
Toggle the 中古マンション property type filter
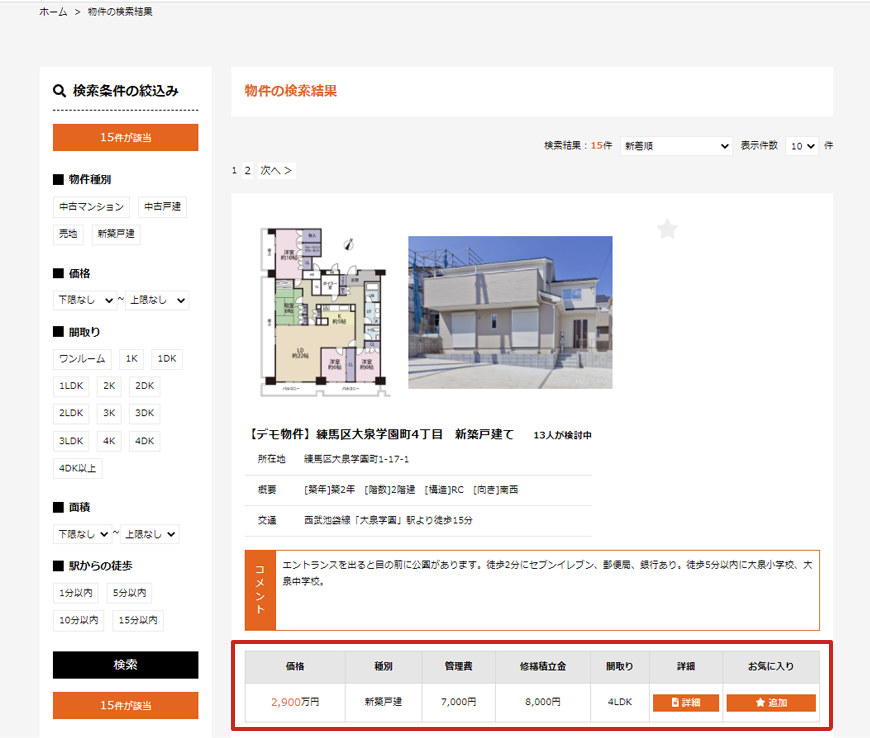pyautogui.click(x=91, y=207)
